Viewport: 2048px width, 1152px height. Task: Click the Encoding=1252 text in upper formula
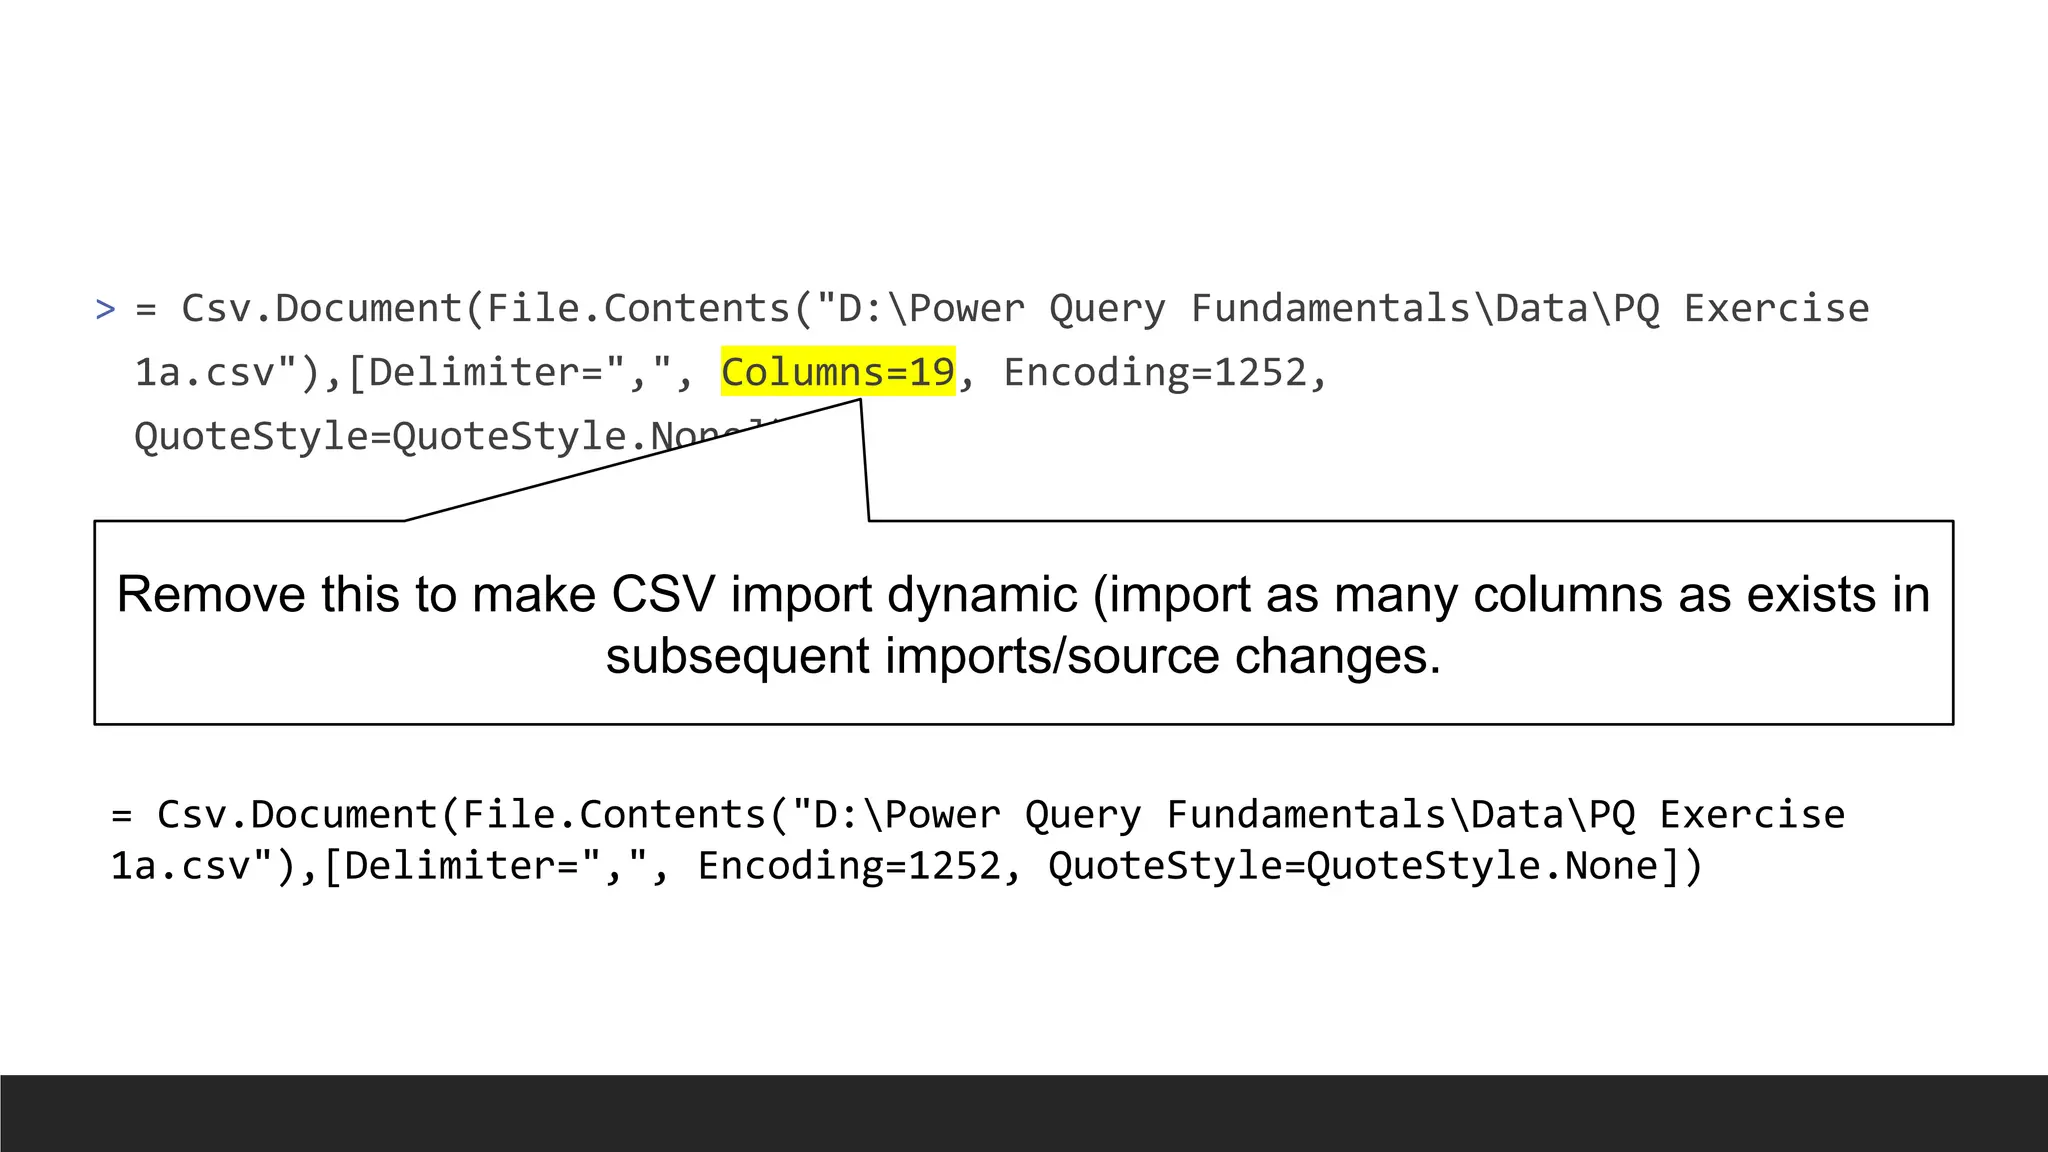click(x=1156, y=372)
